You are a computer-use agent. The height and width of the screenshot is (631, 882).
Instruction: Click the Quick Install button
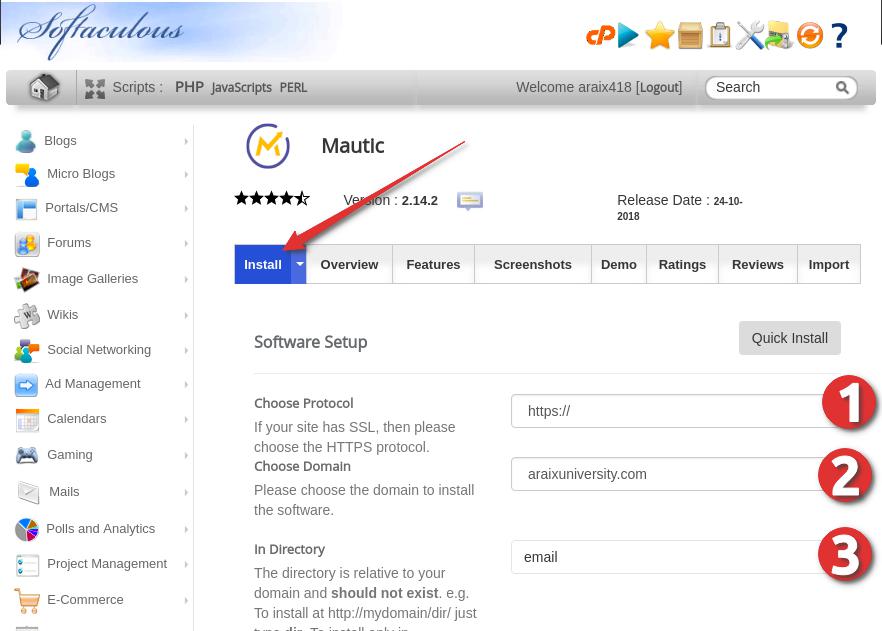pyautogui.click(x=790, y=338)
